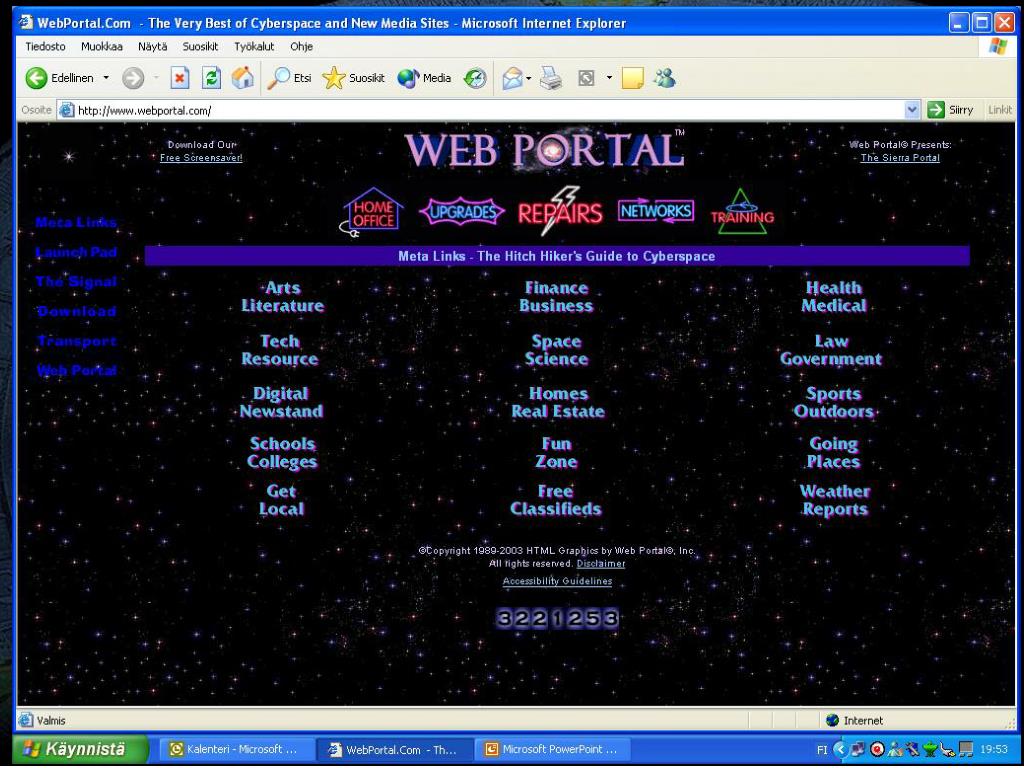This screenshot has width=1024, height=768.
Task: Click The Signal sidebar item
Action: 76,282
